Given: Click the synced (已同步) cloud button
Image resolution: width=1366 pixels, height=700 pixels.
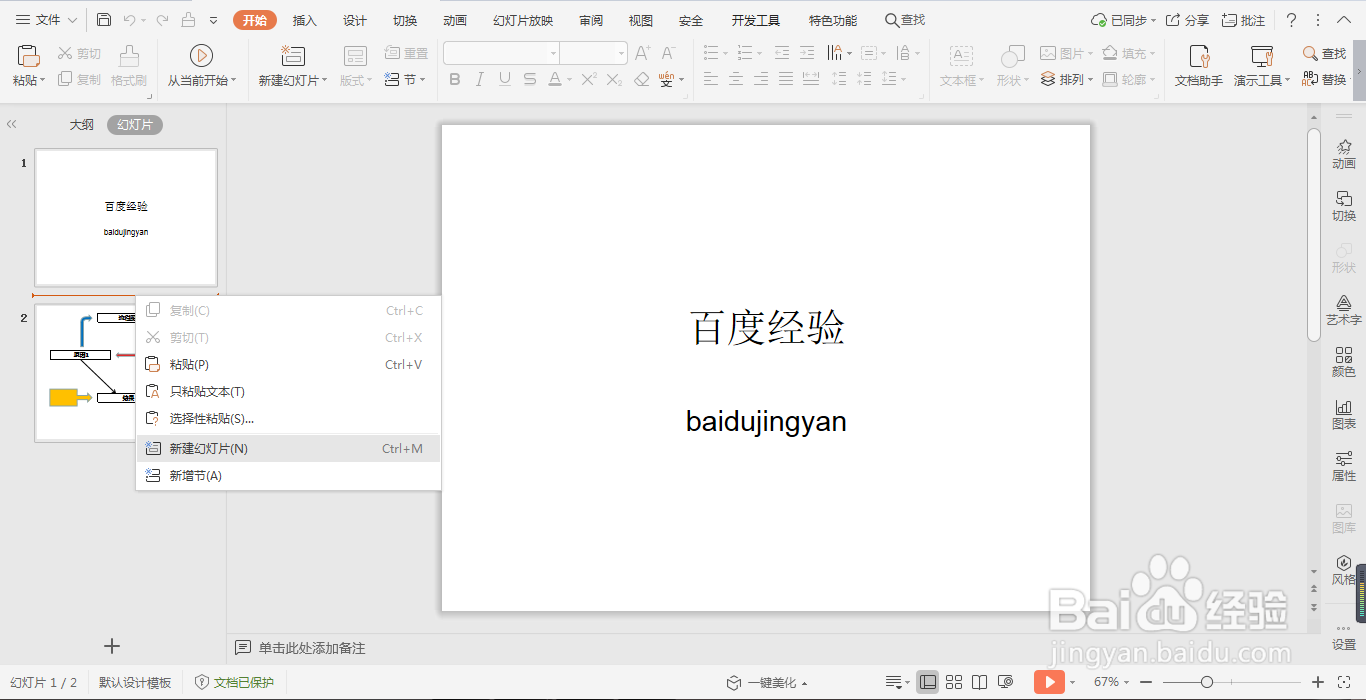Looking at the screenshot, I should (x=1123, y=20).
